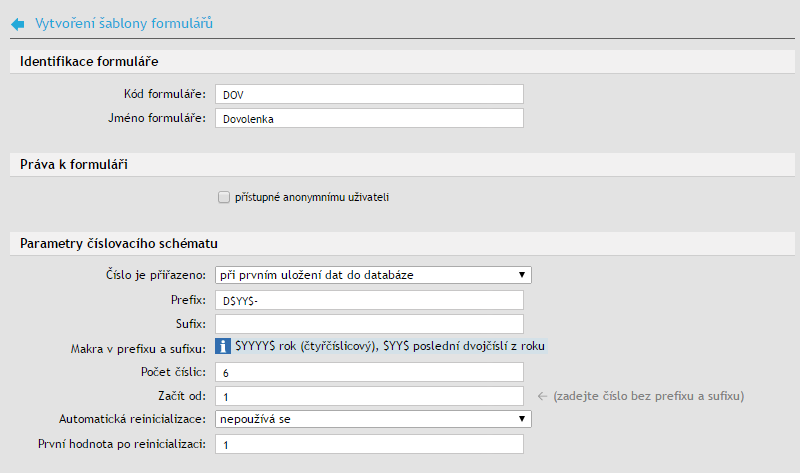Click the 'přístupné anonymnímu uživateli' label text

point(311,197)
